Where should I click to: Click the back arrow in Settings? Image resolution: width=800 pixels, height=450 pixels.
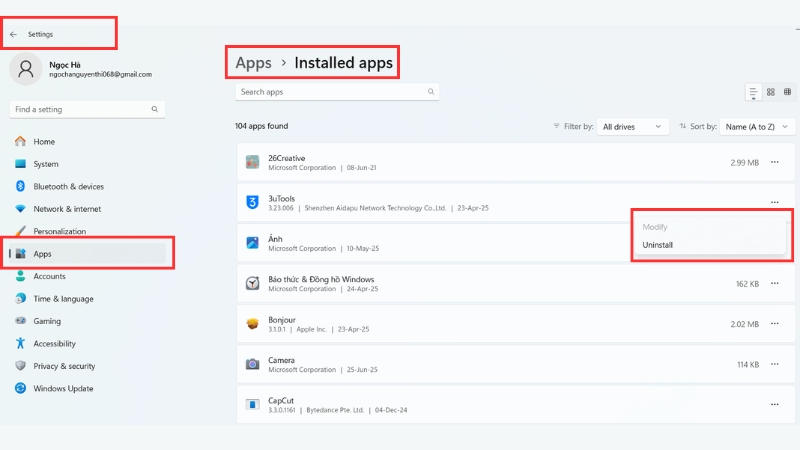click(13, 34)
